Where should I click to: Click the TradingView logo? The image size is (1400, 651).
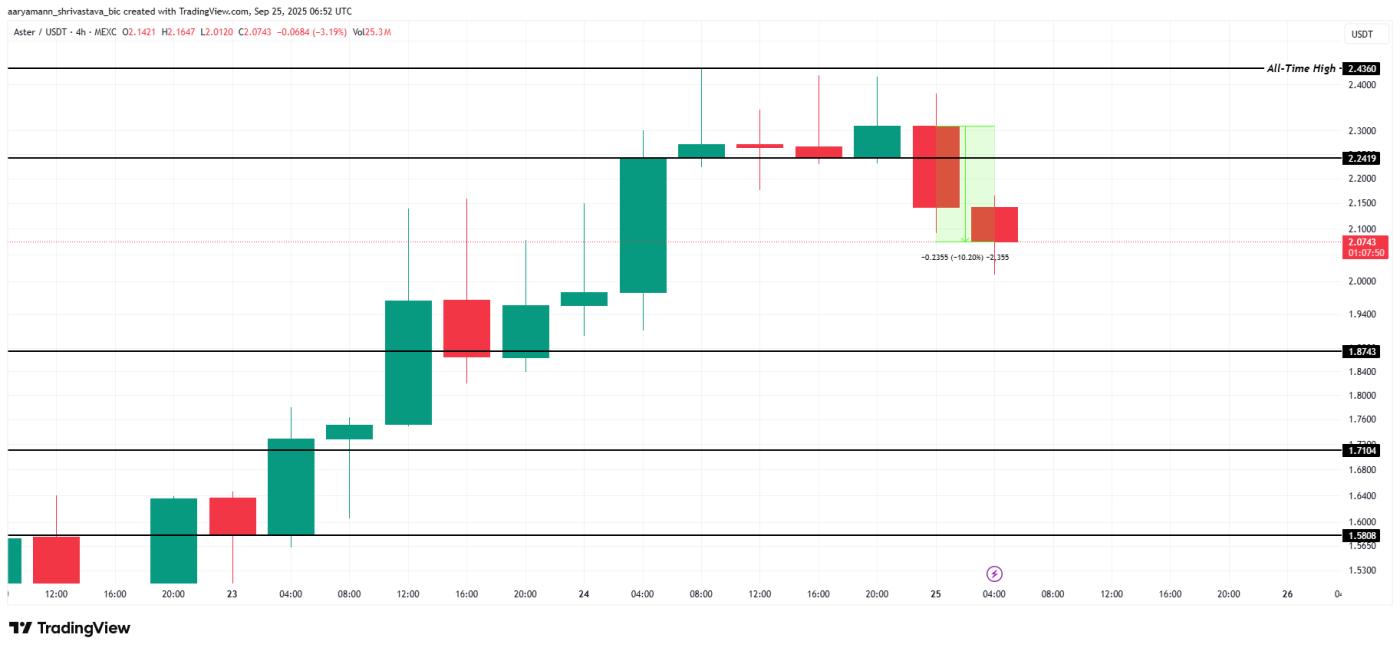click(69, 628)
